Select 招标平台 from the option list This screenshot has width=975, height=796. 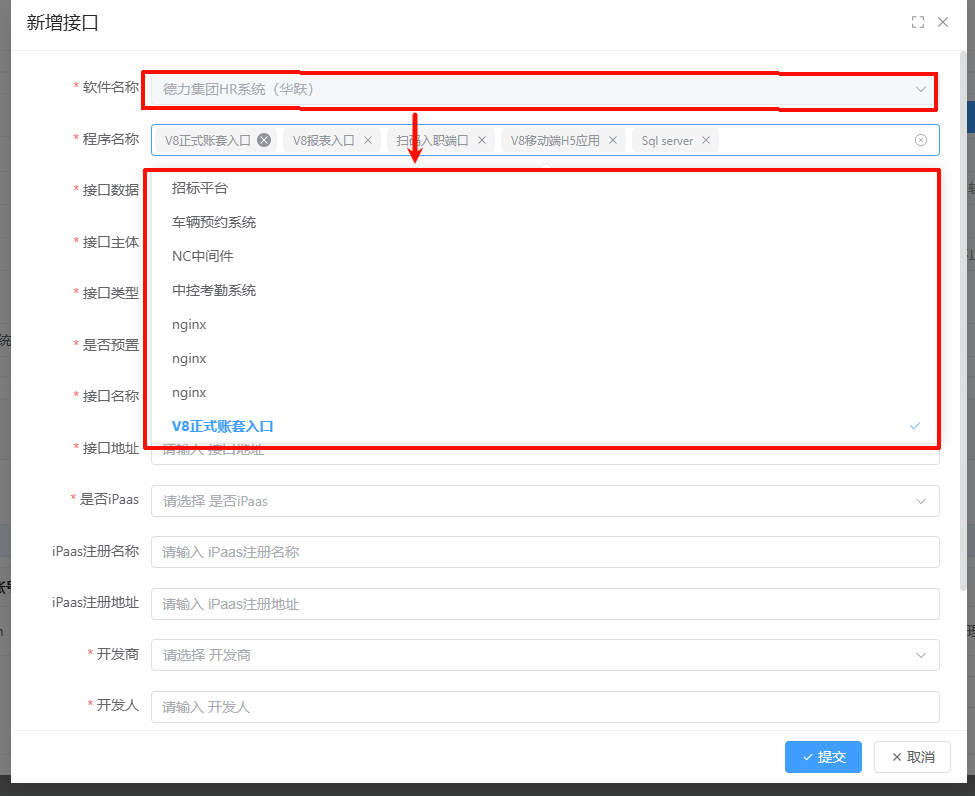pos(200,188)
